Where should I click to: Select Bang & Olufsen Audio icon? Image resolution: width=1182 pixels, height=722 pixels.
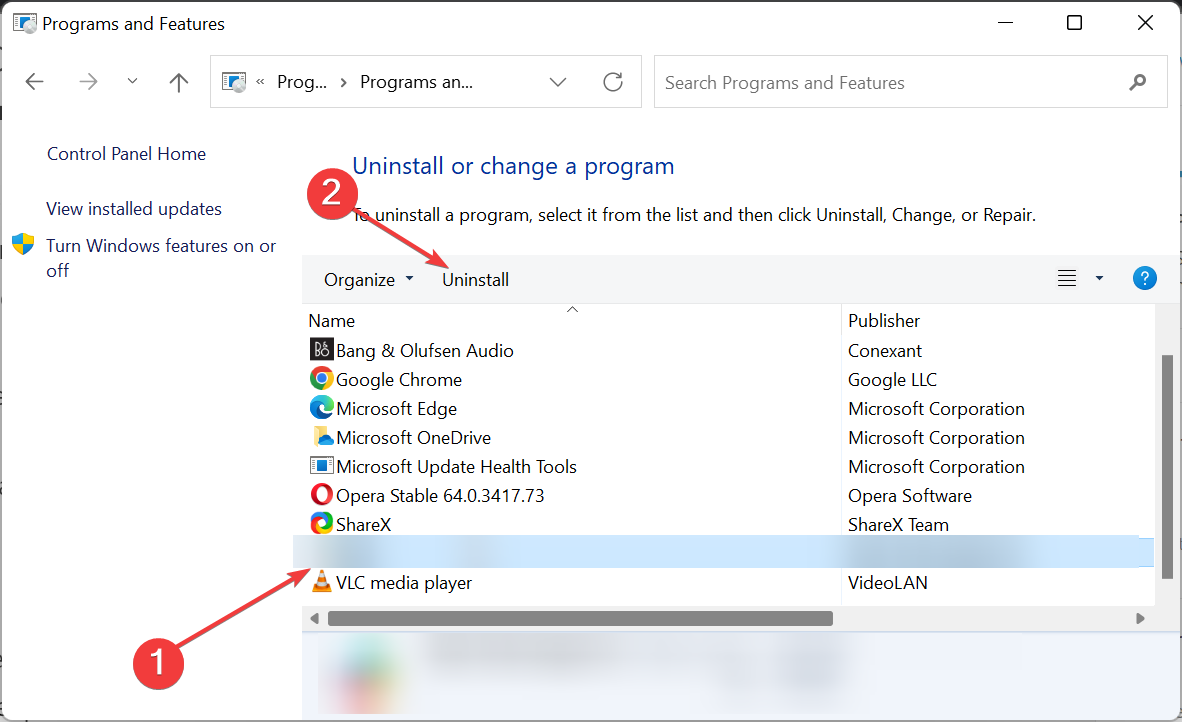pos(322,349)
